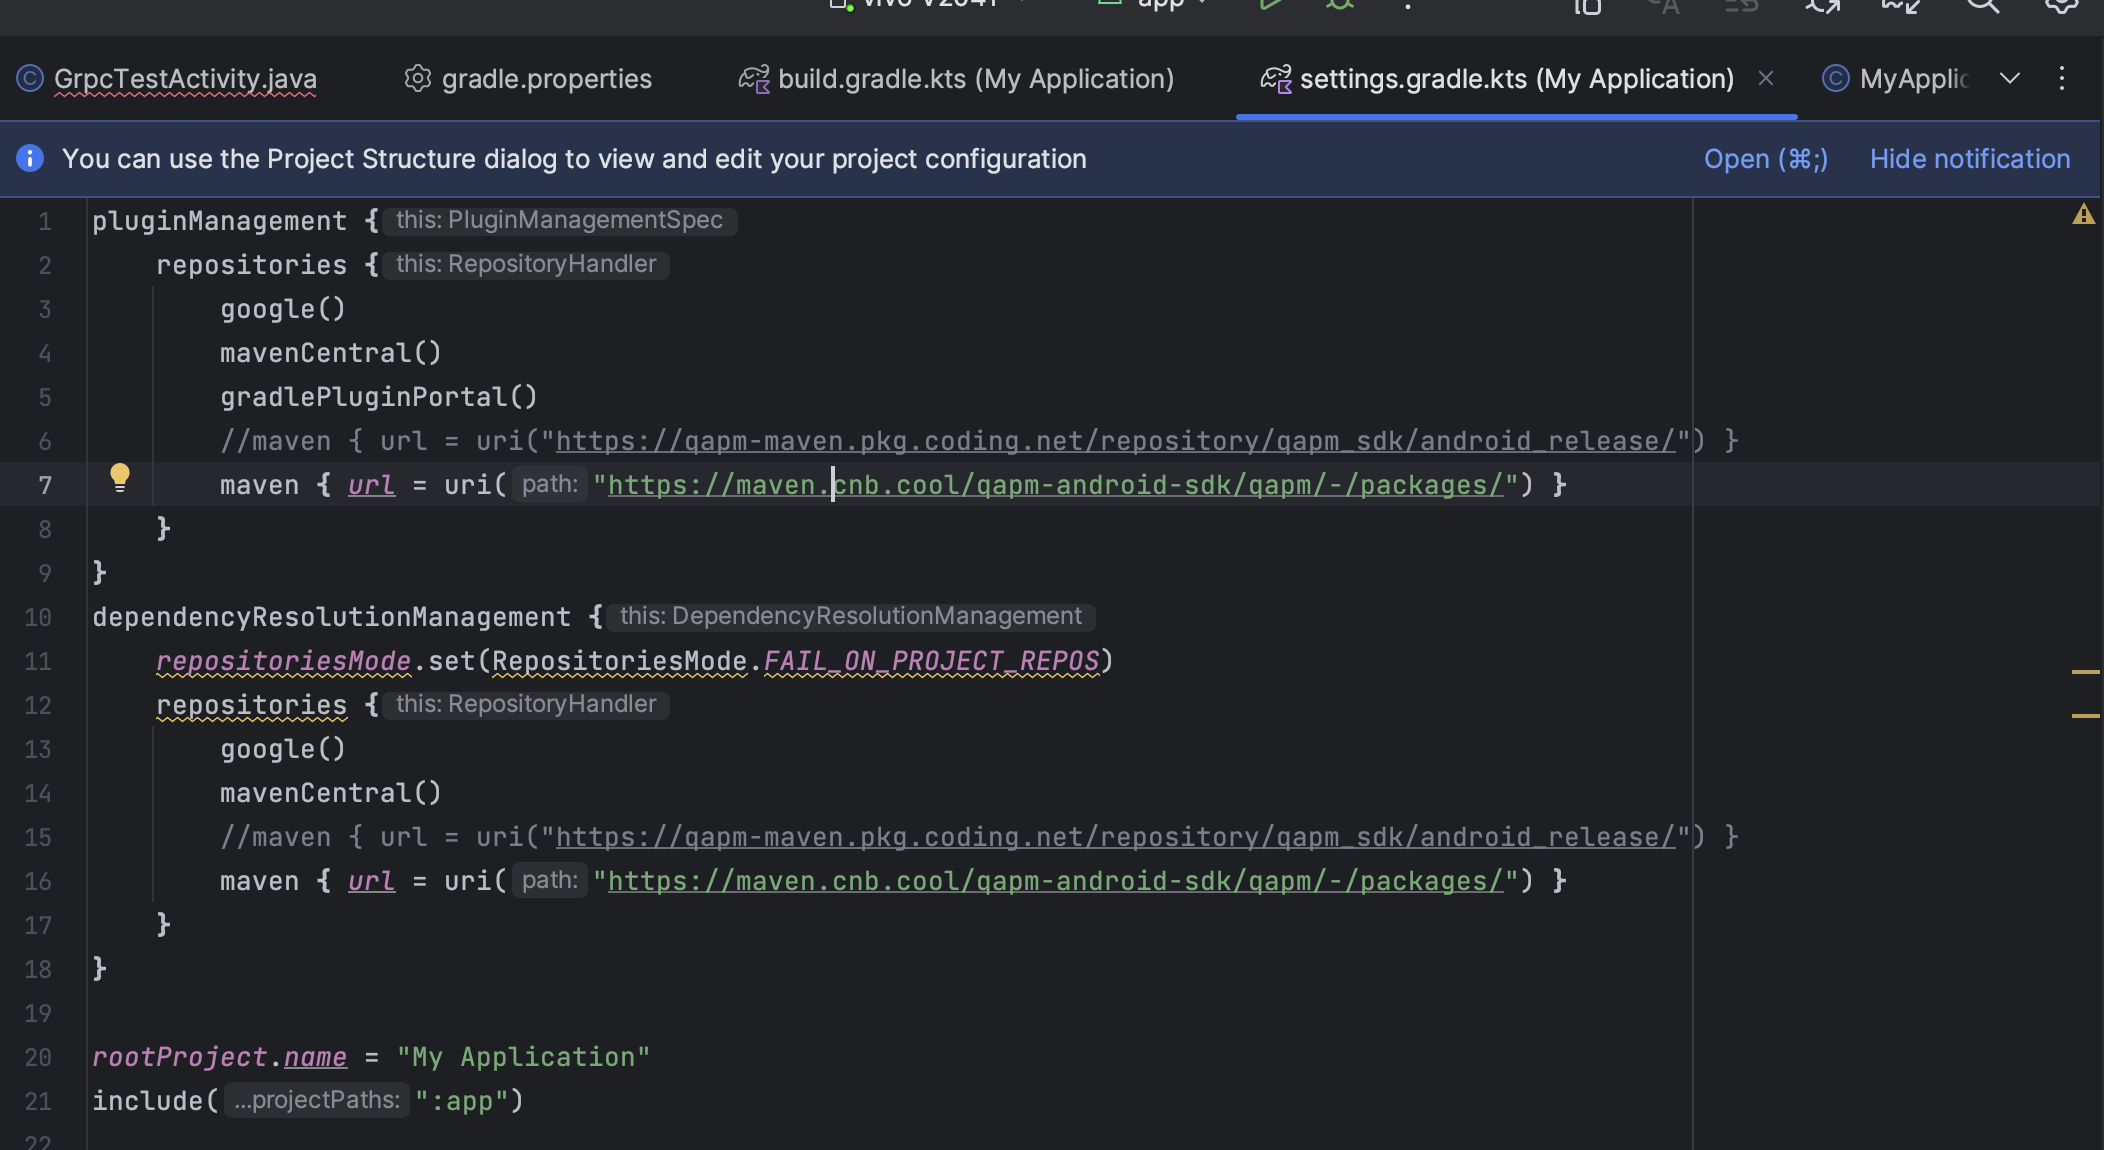The image size is (2104, 1150).
Task: Click the warning triangle inspection icon
Action: [x=2083, y=214]
